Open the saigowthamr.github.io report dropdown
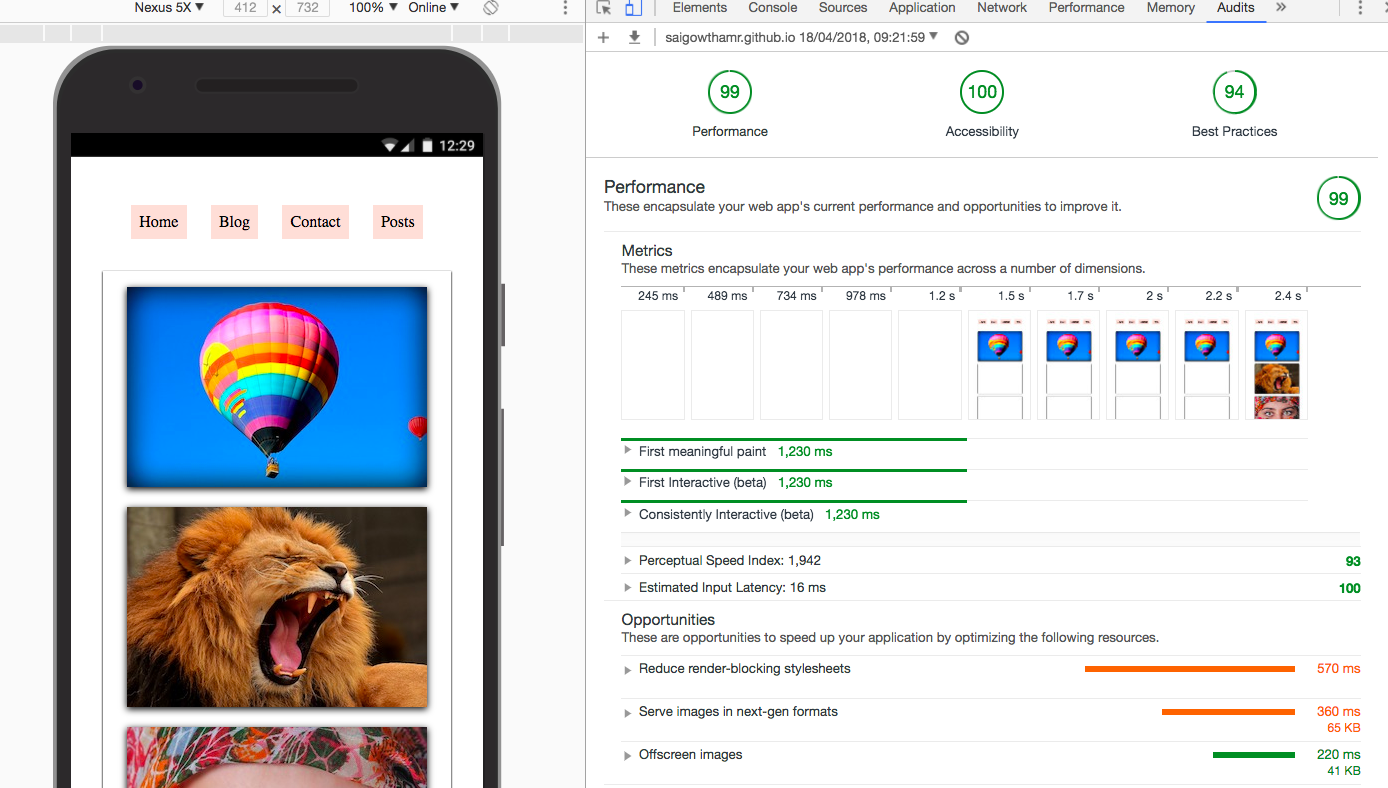 click(x=802, y=37)
